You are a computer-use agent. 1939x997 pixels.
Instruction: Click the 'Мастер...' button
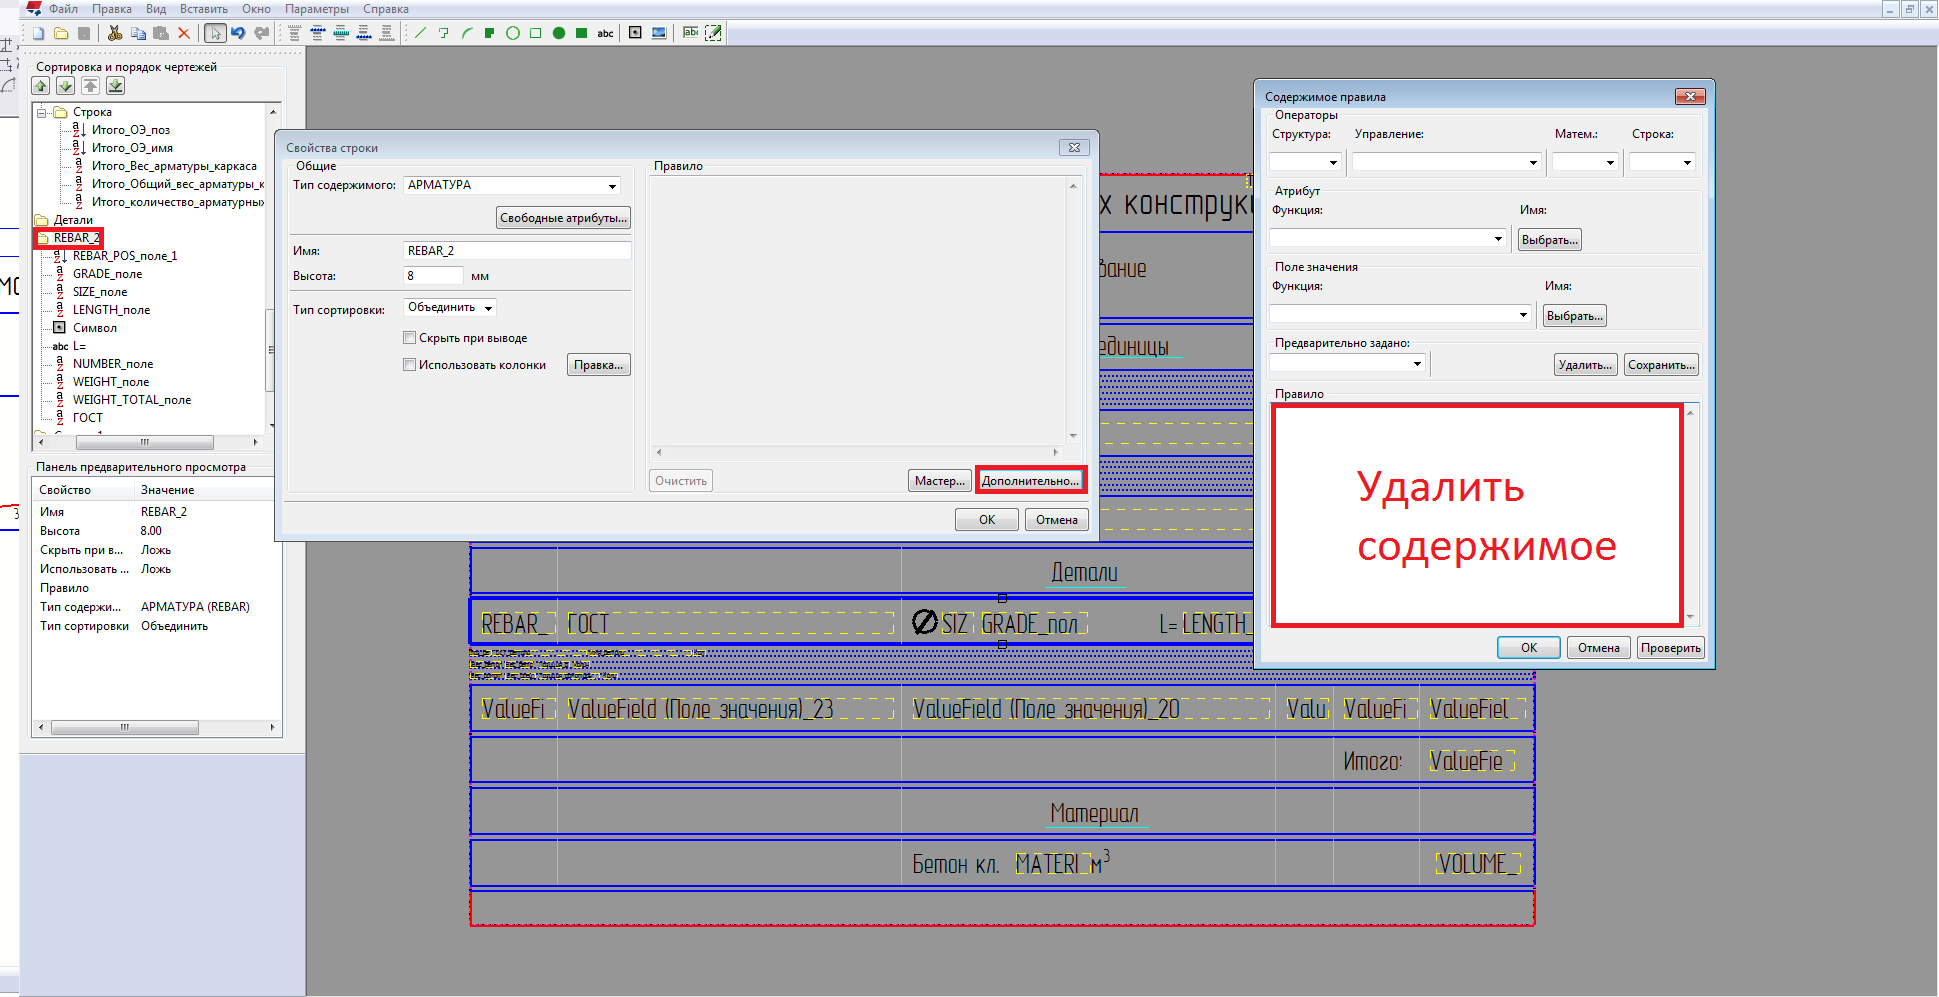940,481
